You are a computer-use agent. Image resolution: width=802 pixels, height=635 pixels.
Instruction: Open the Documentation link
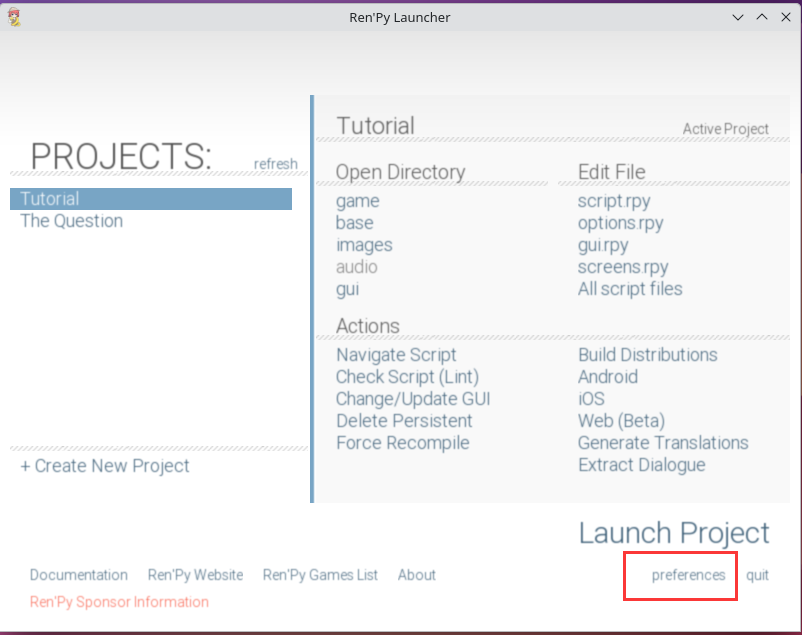click(x=79, y=575)
